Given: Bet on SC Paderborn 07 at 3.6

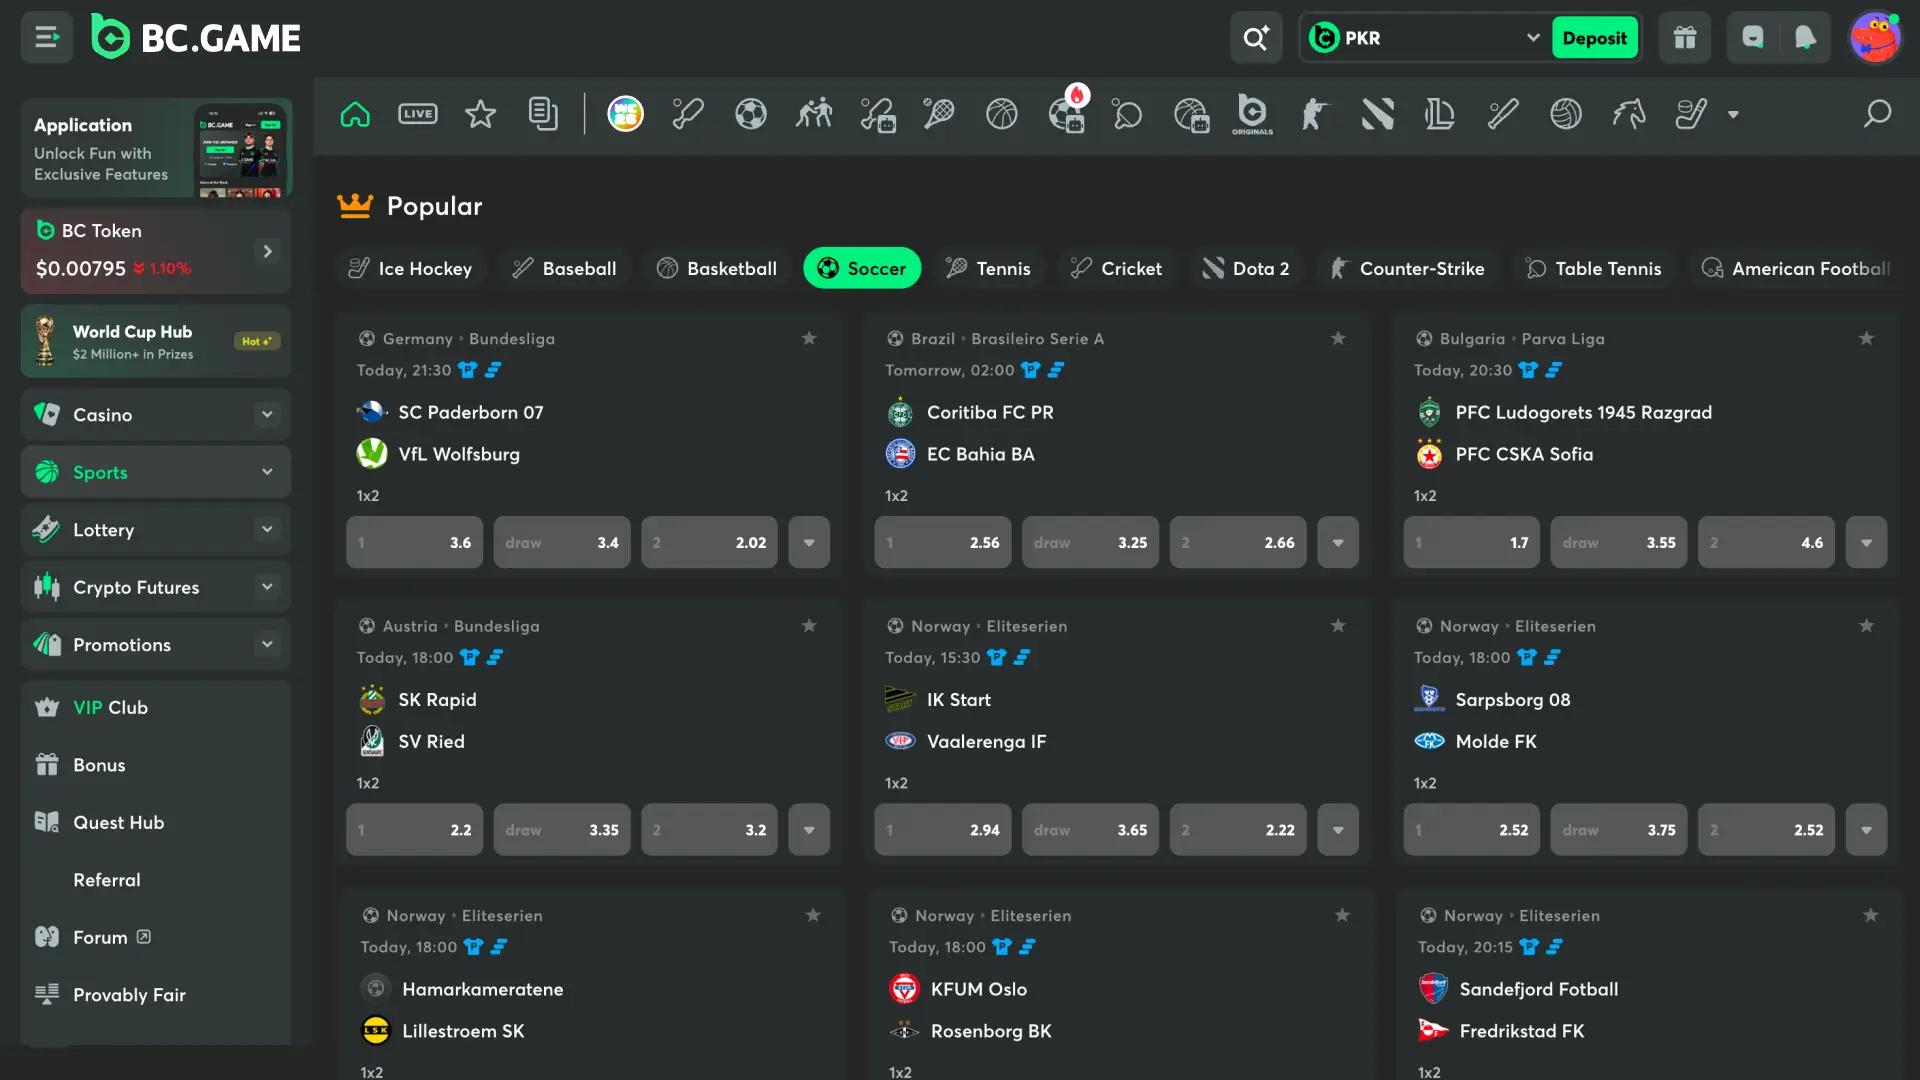Looking at the screenshot, I should tap(414, 543).
